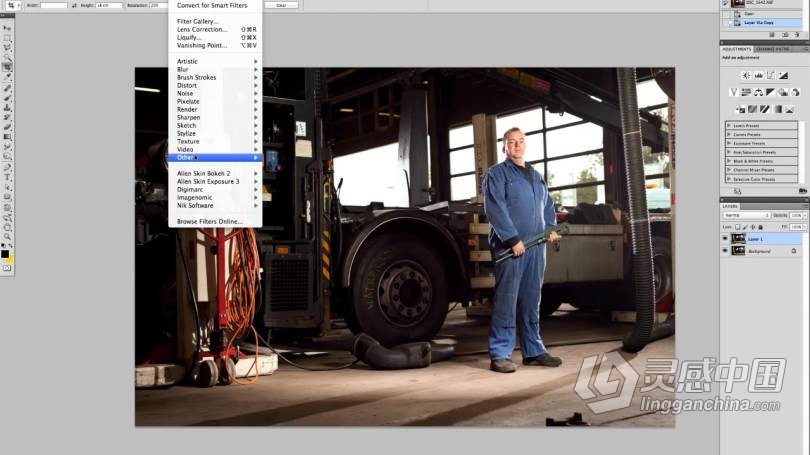Hide the Background layer eye icon
Screen dimensions: 810x455
(725, 251)
